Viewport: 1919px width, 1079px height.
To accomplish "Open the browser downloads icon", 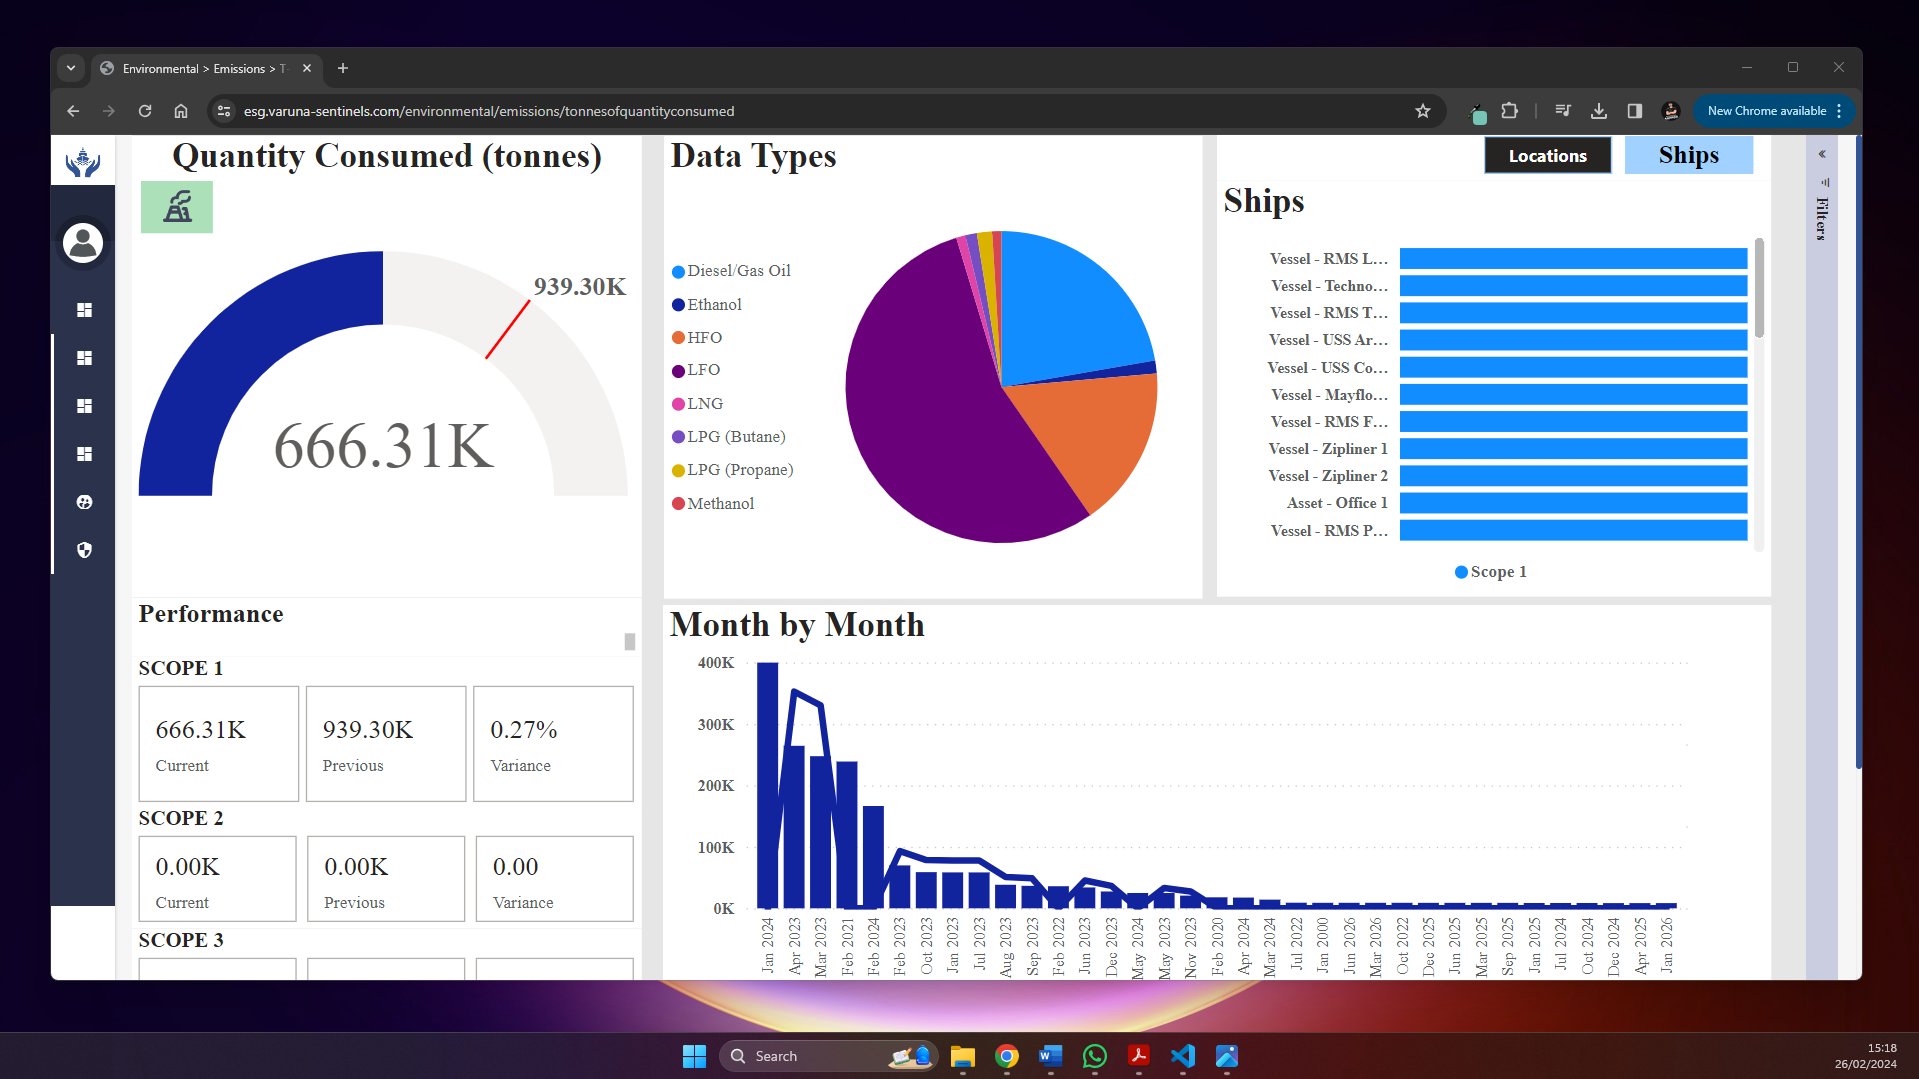I will coord(1598,111).
